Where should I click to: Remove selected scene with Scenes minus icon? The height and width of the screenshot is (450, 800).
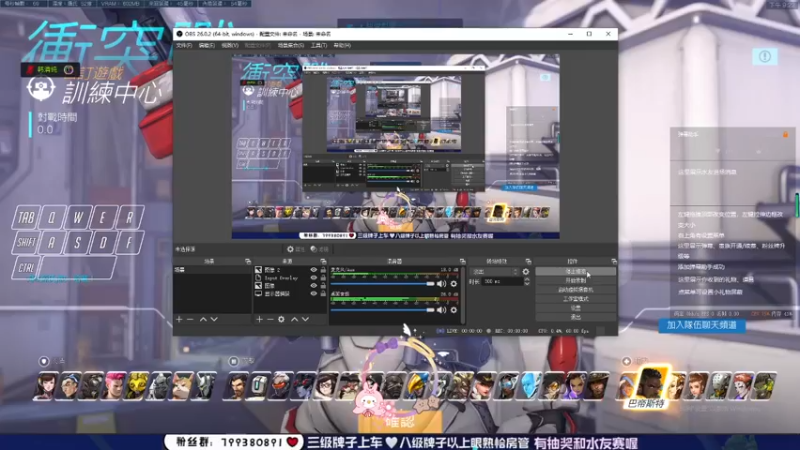pyautogui.click(x=190, y=319)
